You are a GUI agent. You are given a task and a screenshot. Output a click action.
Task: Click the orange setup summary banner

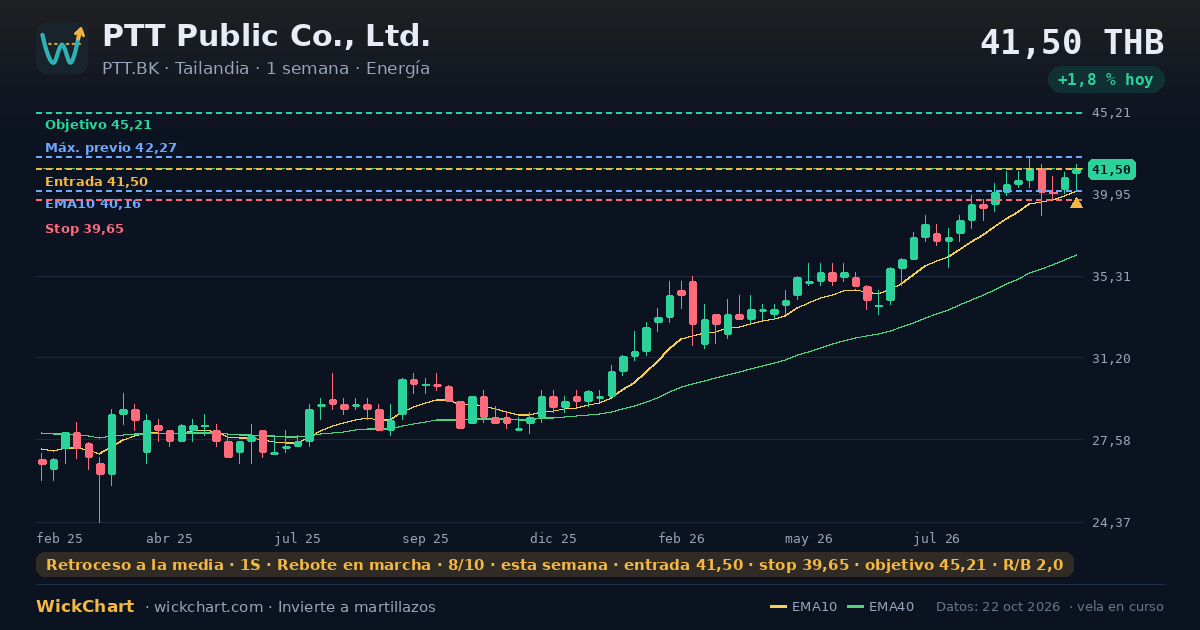(x=555, y=565)
